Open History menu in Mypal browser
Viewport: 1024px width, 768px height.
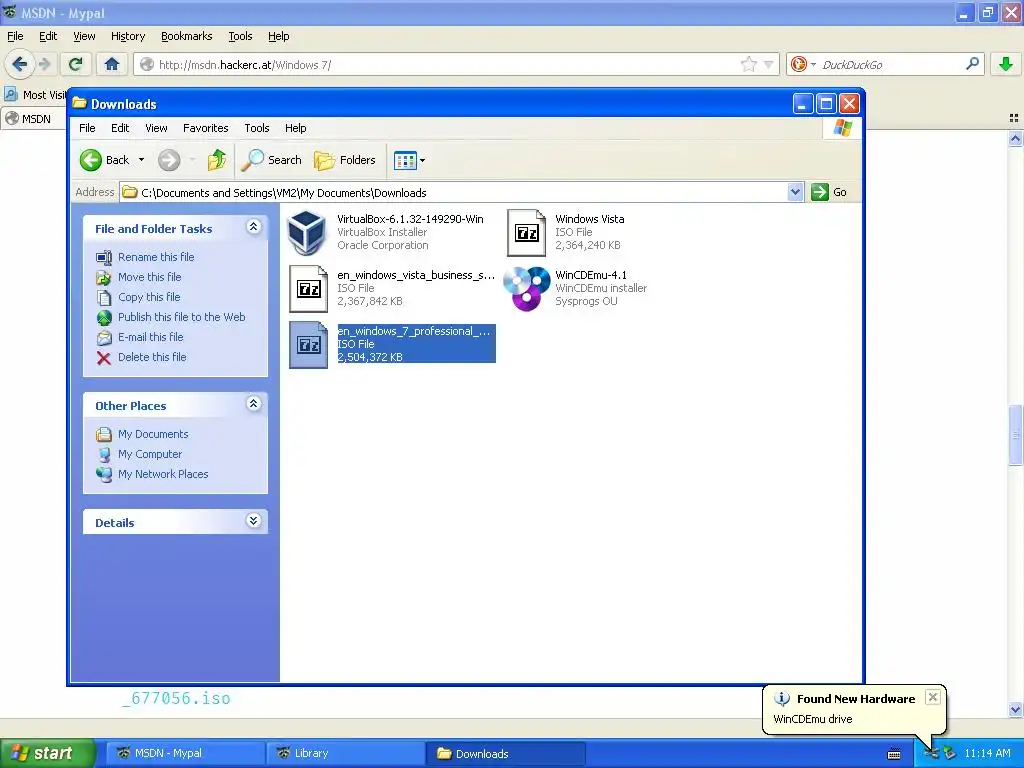(128, 36)
